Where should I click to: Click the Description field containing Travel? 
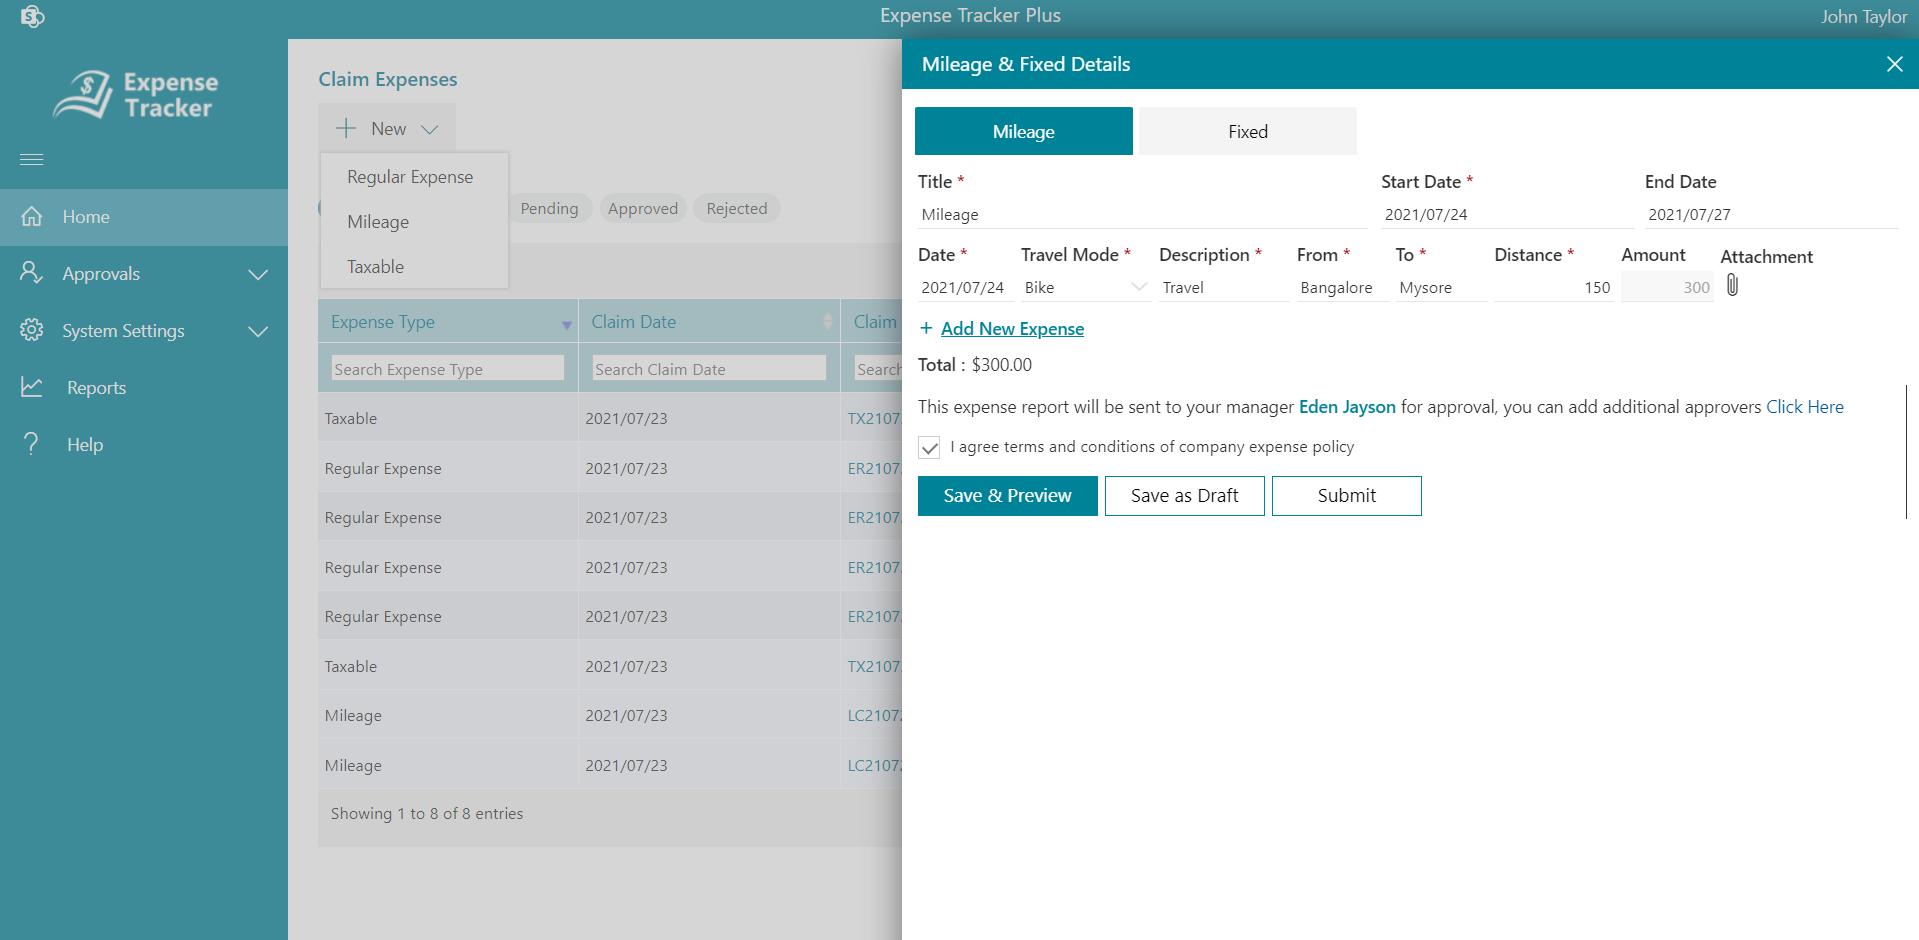click(x=1223, y=287)
